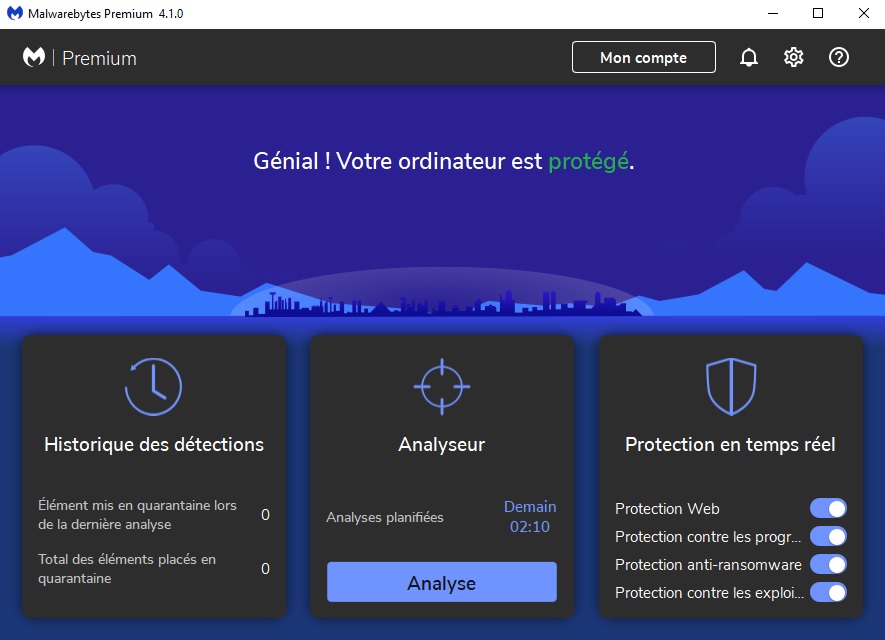Maximize the Malwarebytes window
885x640 pixels.
coord(818,14)
